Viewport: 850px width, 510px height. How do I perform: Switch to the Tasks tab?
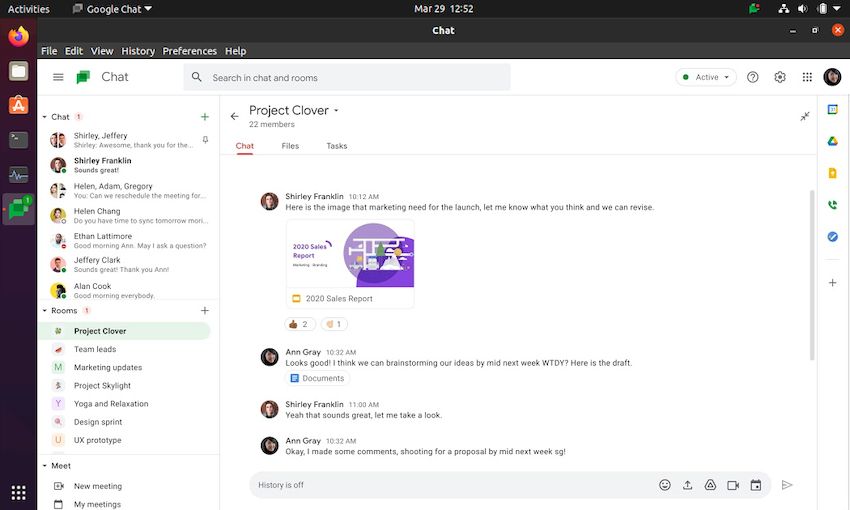[x=337, y=146]
